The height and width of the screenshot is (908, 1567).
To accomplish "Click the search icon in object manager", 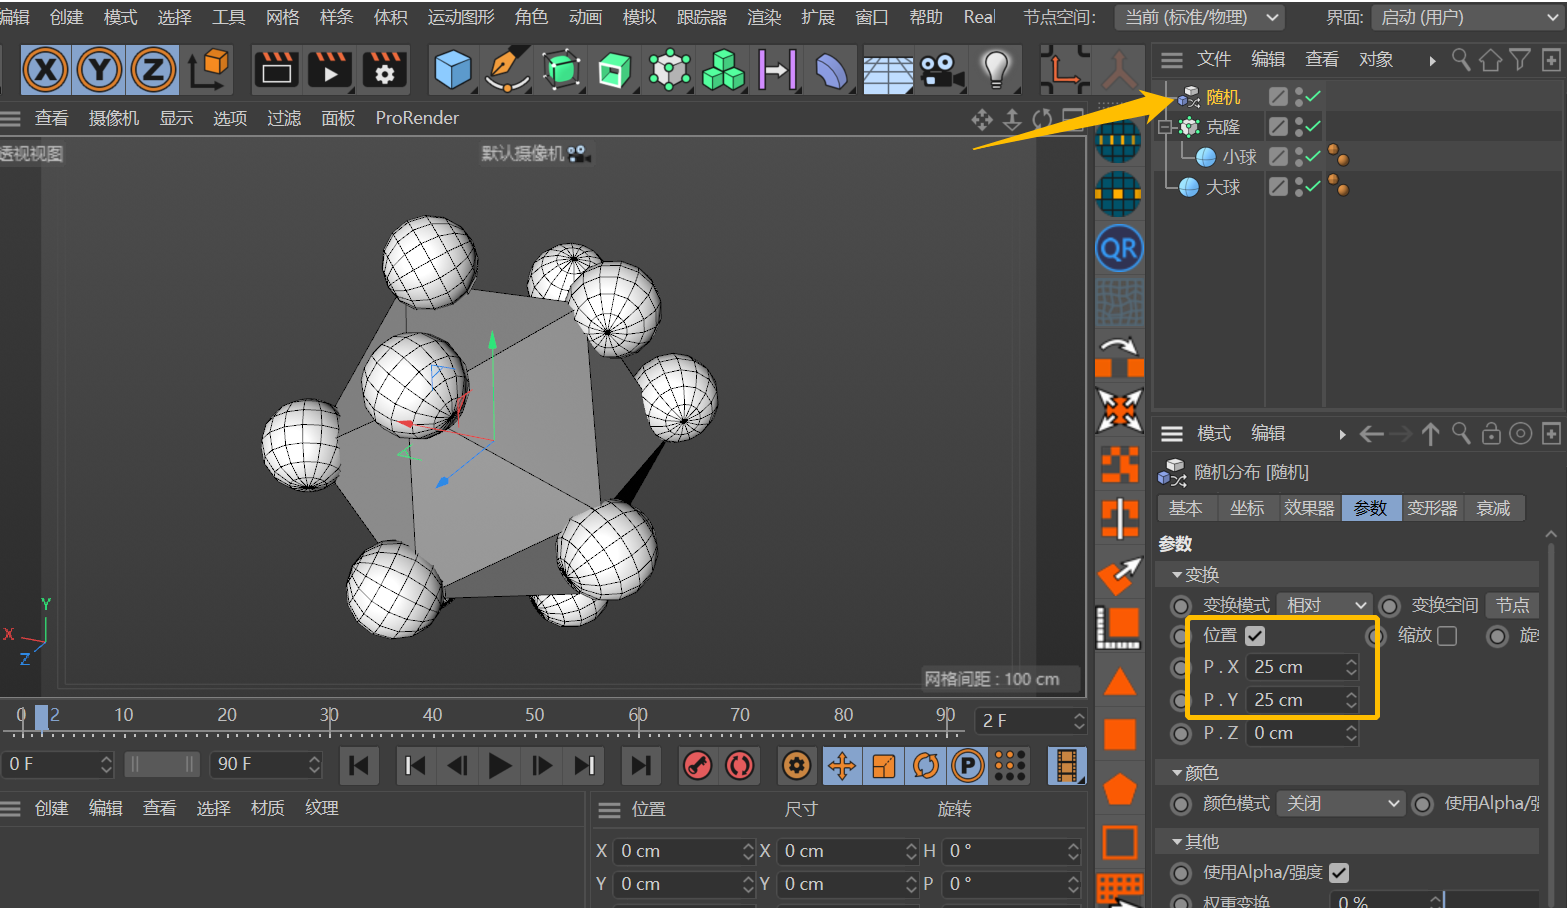I will point(1461,60).
